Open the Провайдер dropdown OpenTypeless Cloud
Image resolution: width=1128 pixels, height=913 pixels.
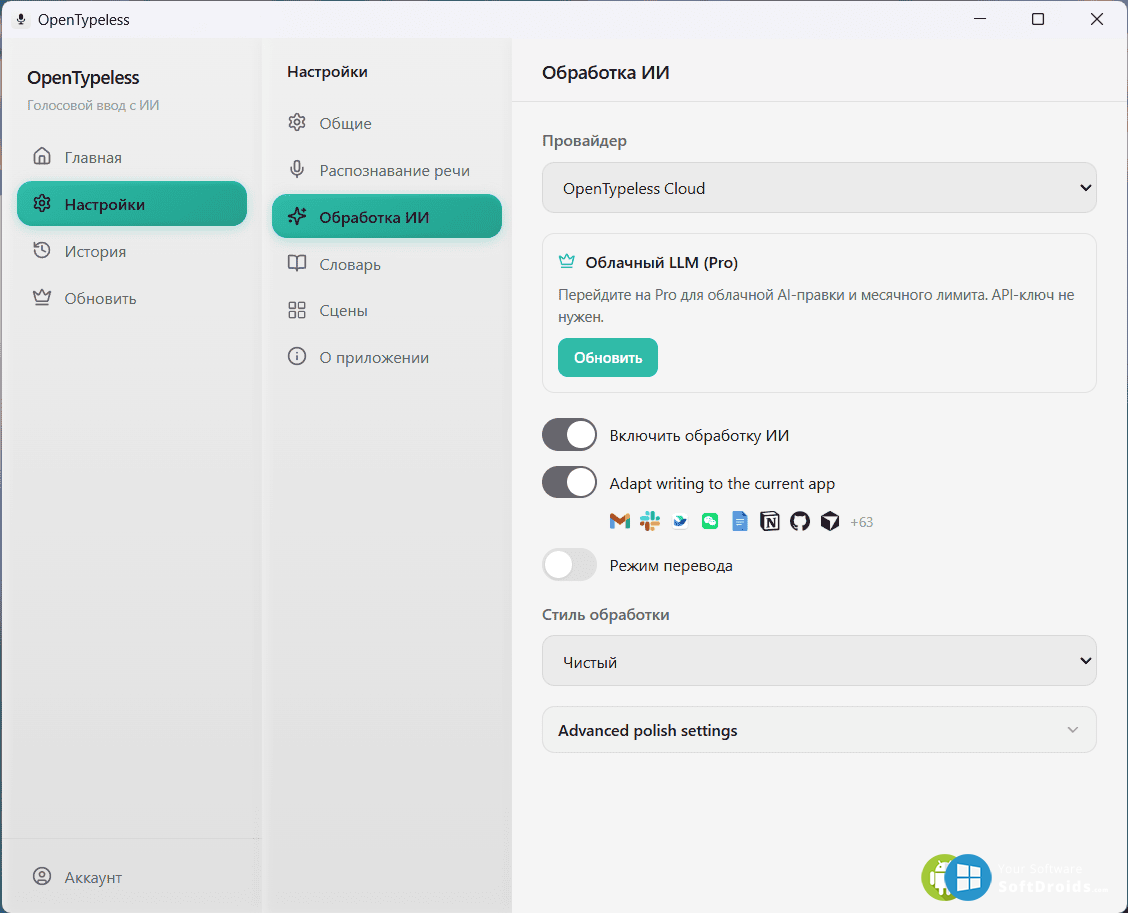click(819, 188)
